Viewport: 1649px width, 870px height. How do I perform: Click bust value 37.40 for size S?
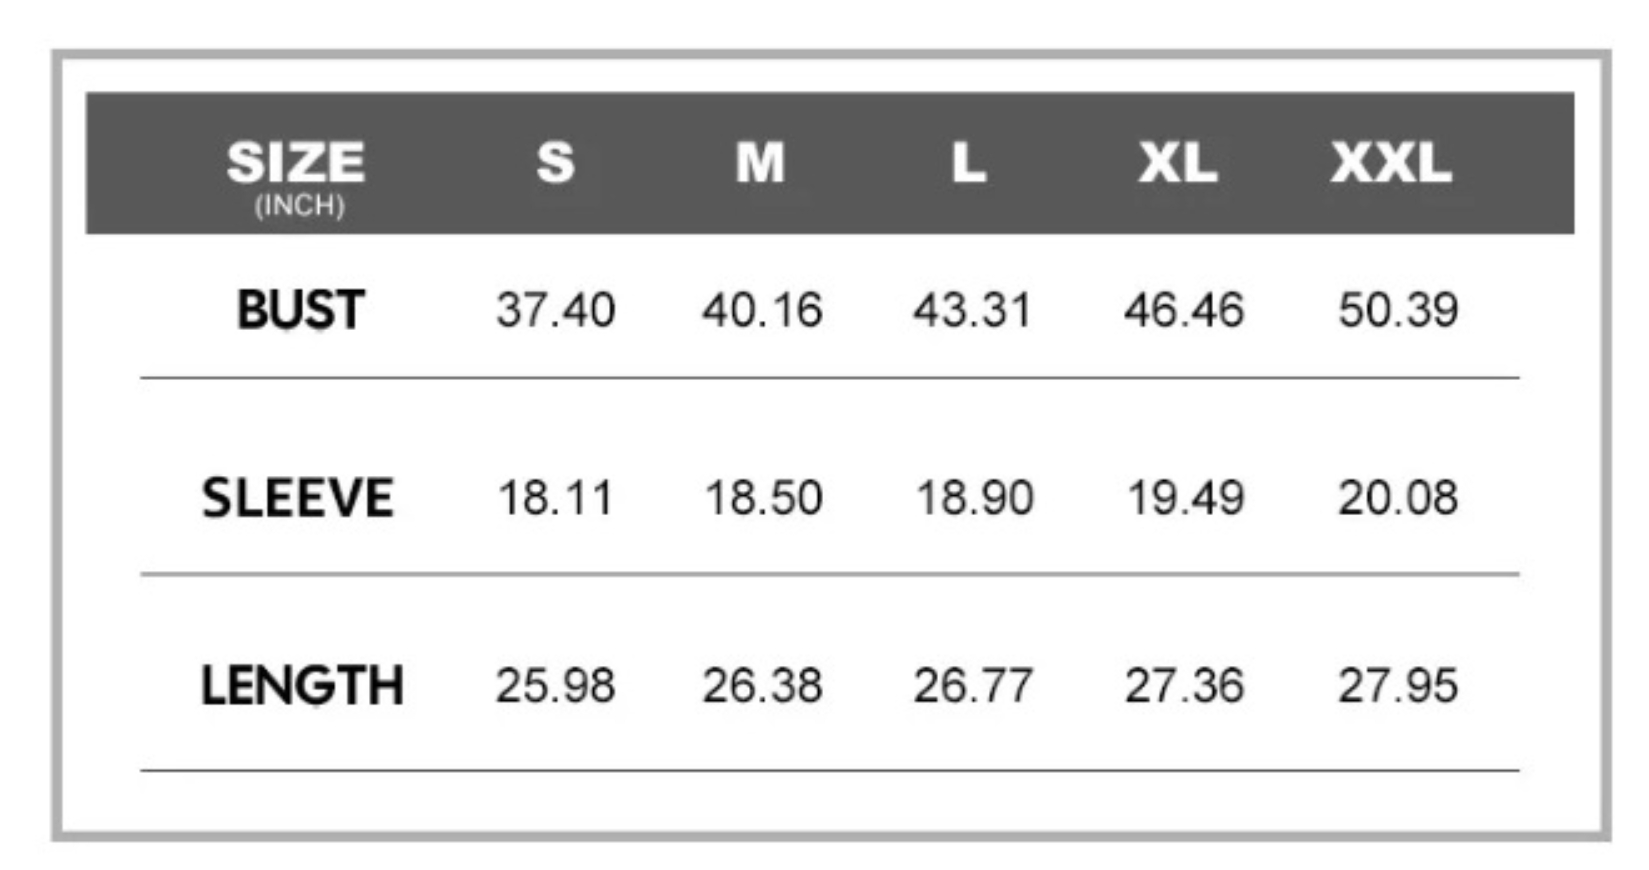pos(555,309)
